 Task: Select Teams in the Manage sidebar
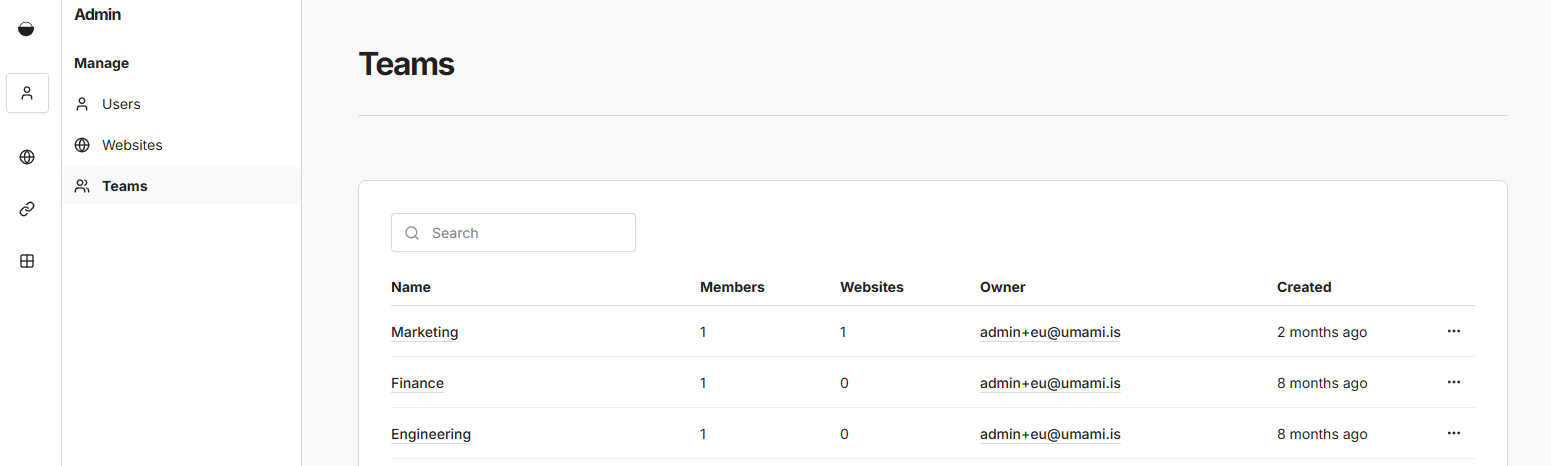tap(125, 186)
